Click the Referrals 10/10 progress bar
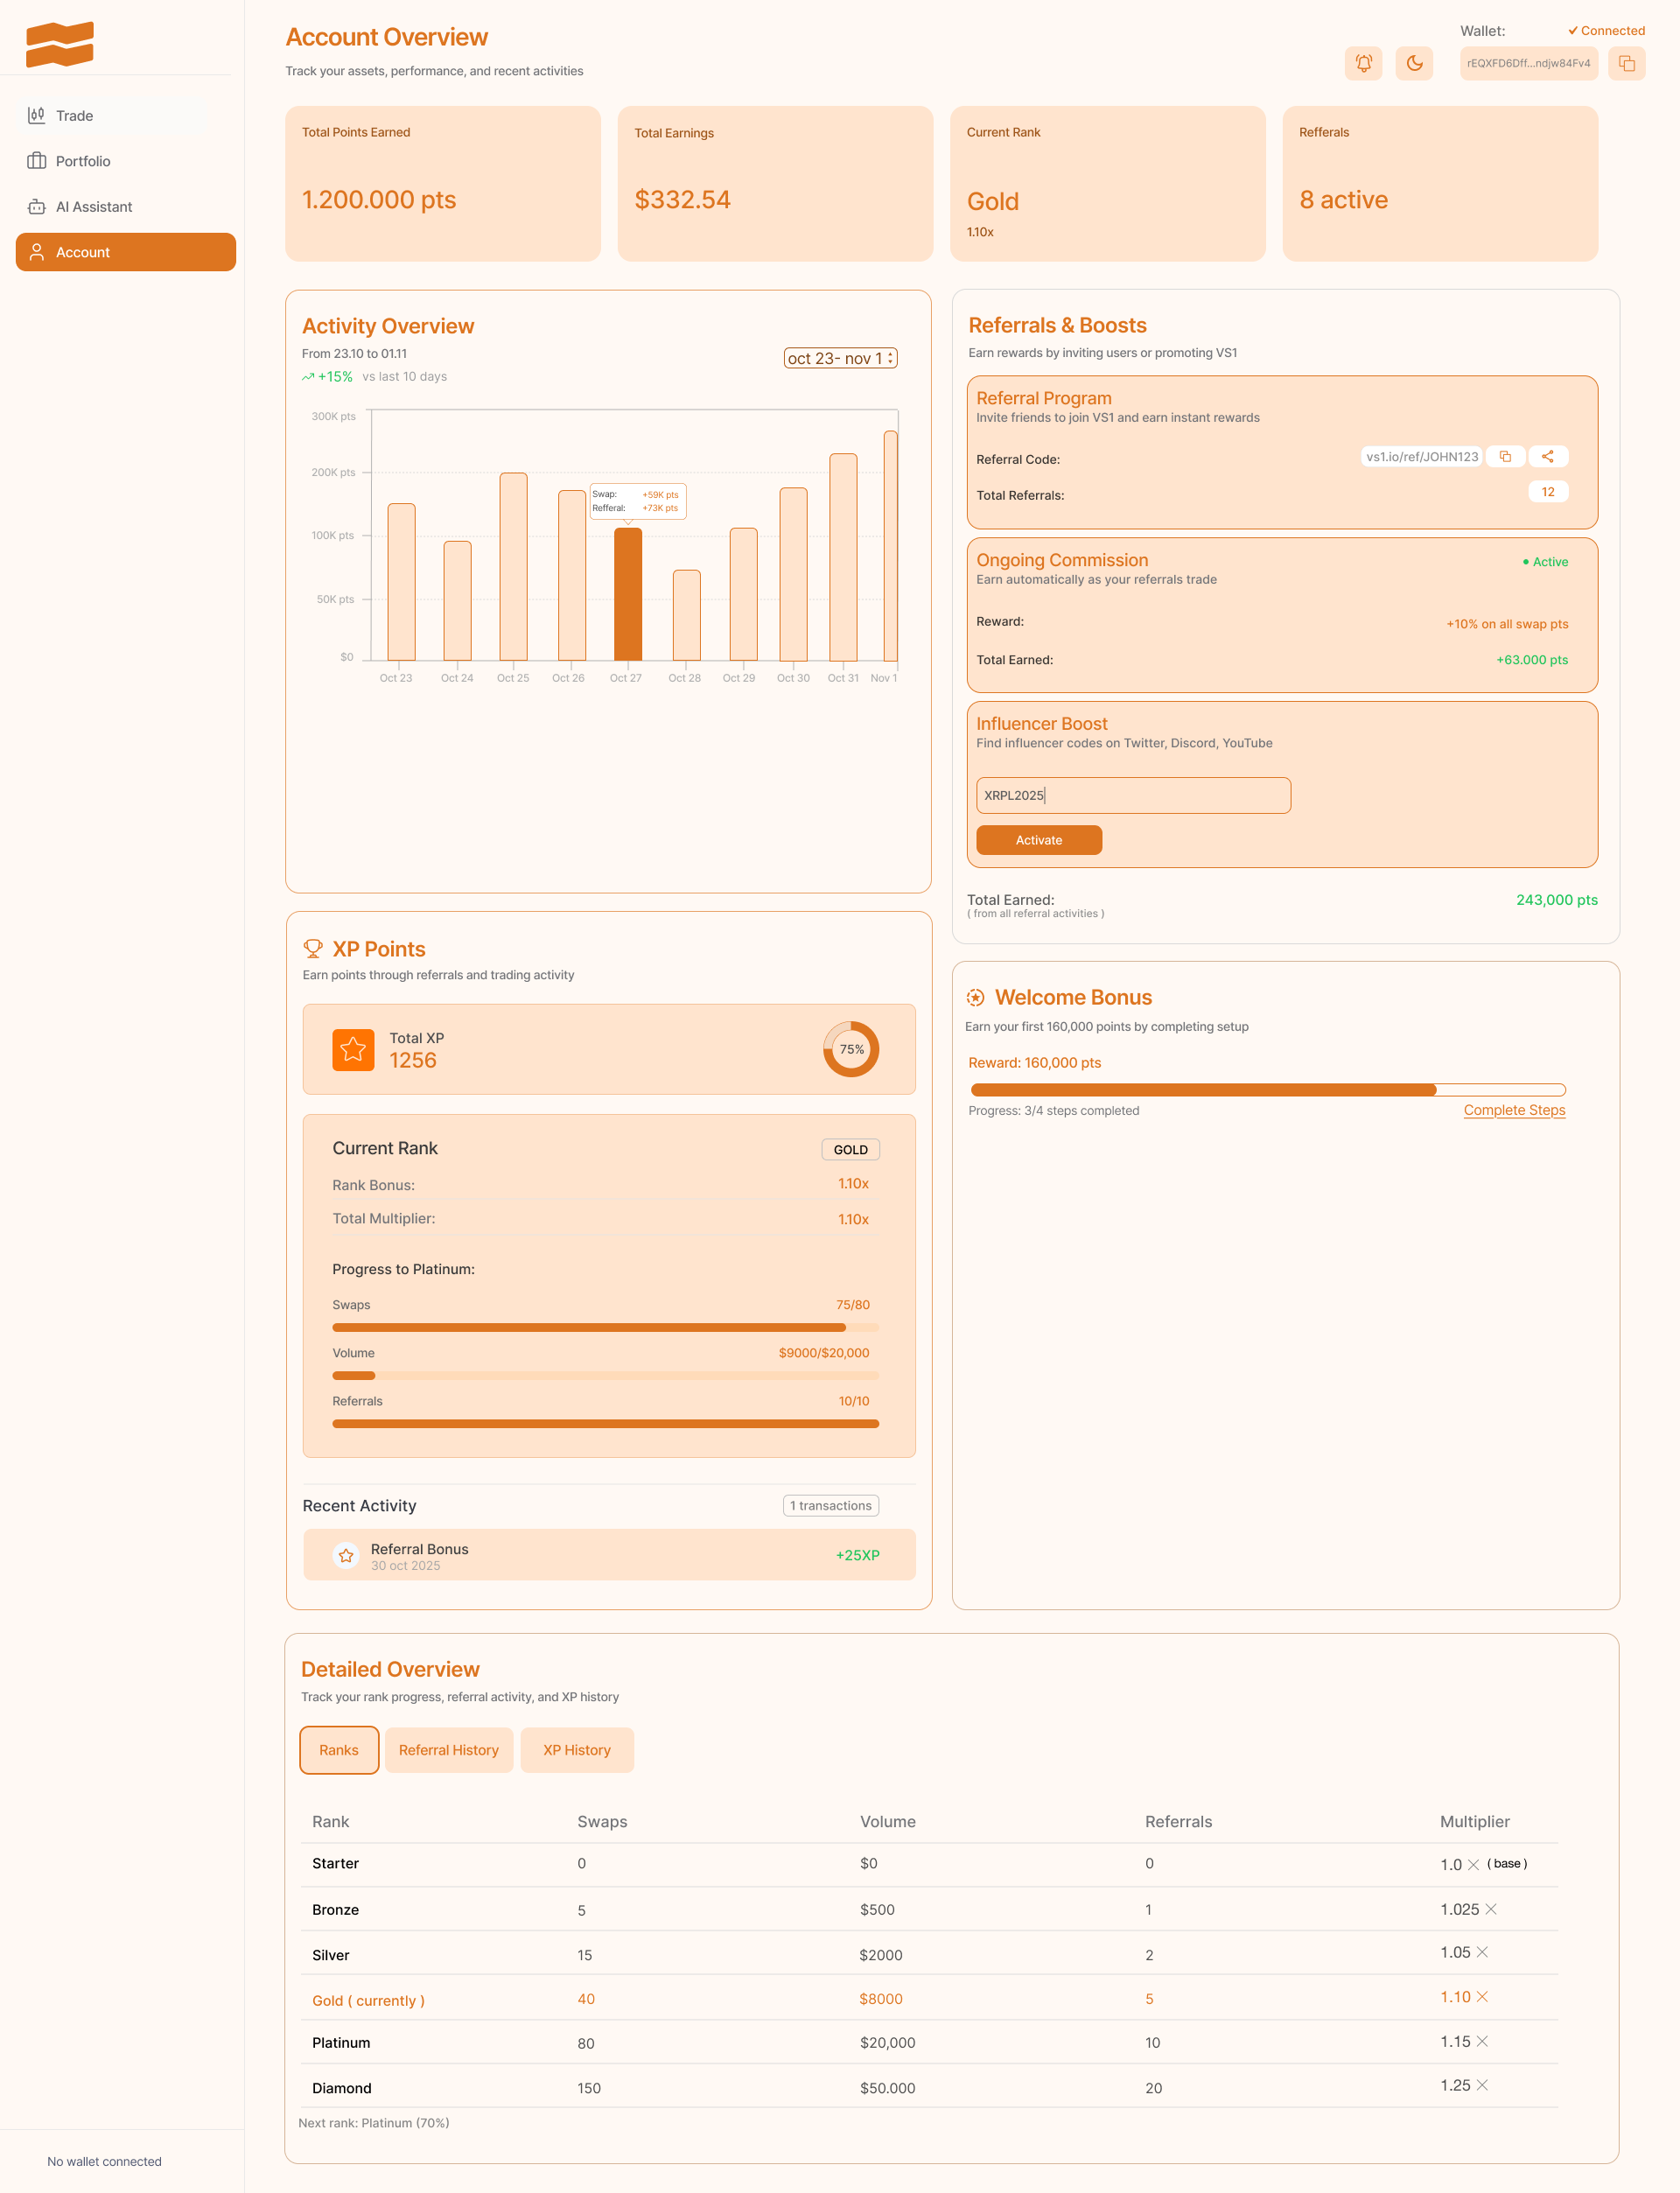This screenshot has width=1680, height=2193. [605, 1423]
